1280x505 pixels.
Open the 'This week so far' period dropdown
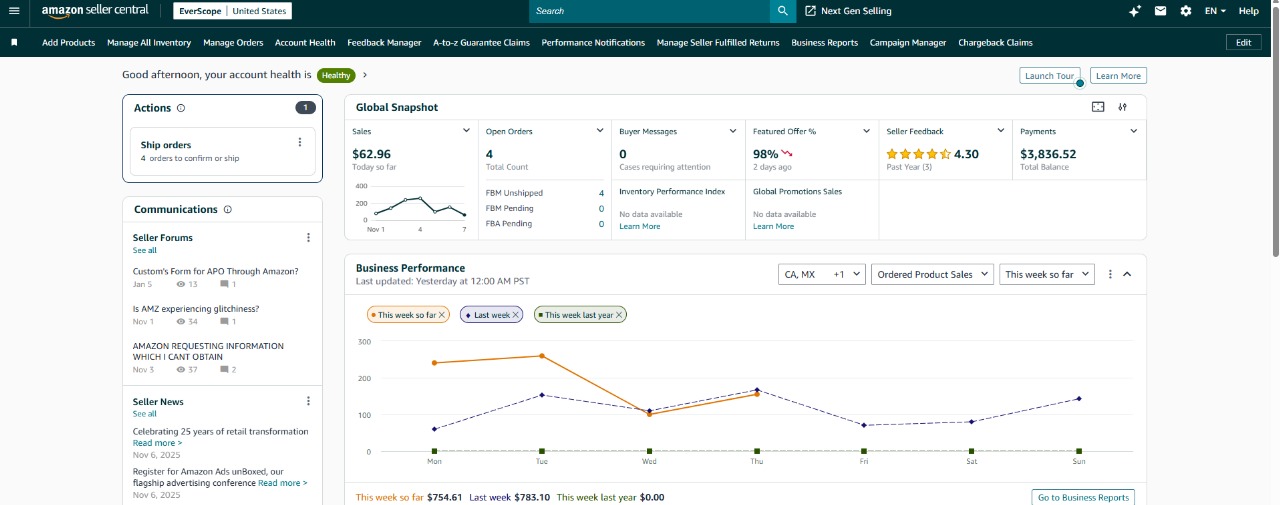tap(1046, 274)
